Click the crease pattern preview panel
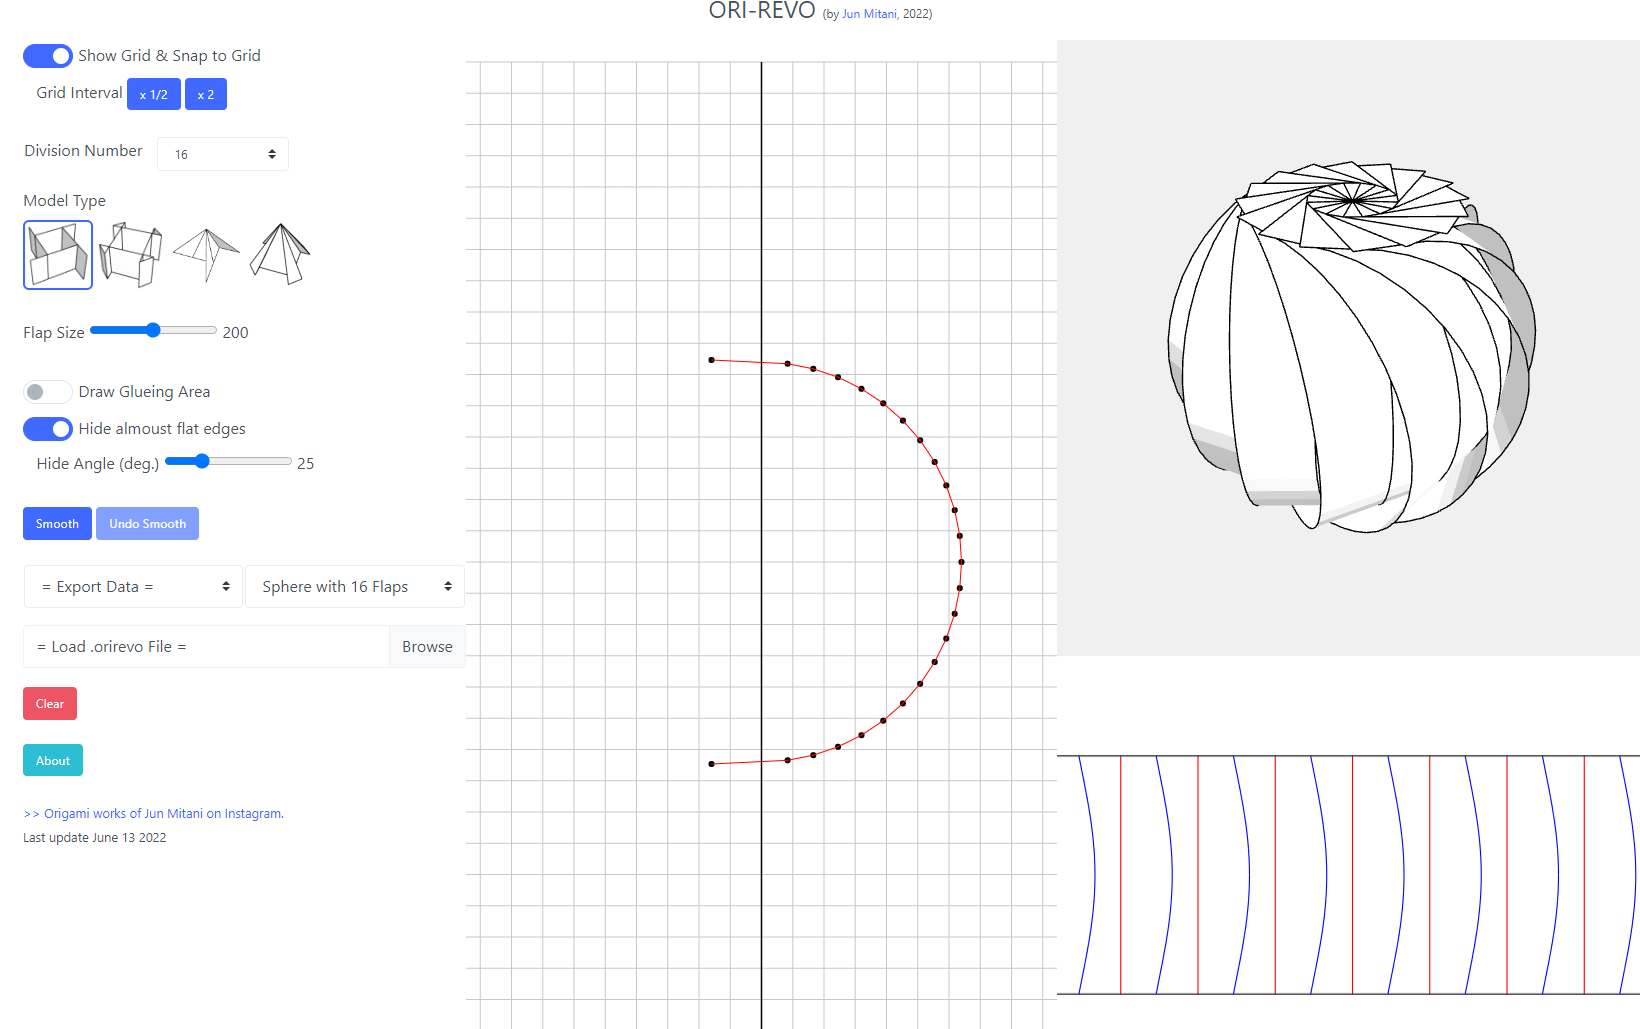Viewport: 1640px width, 1029px height. [1348, 875]
